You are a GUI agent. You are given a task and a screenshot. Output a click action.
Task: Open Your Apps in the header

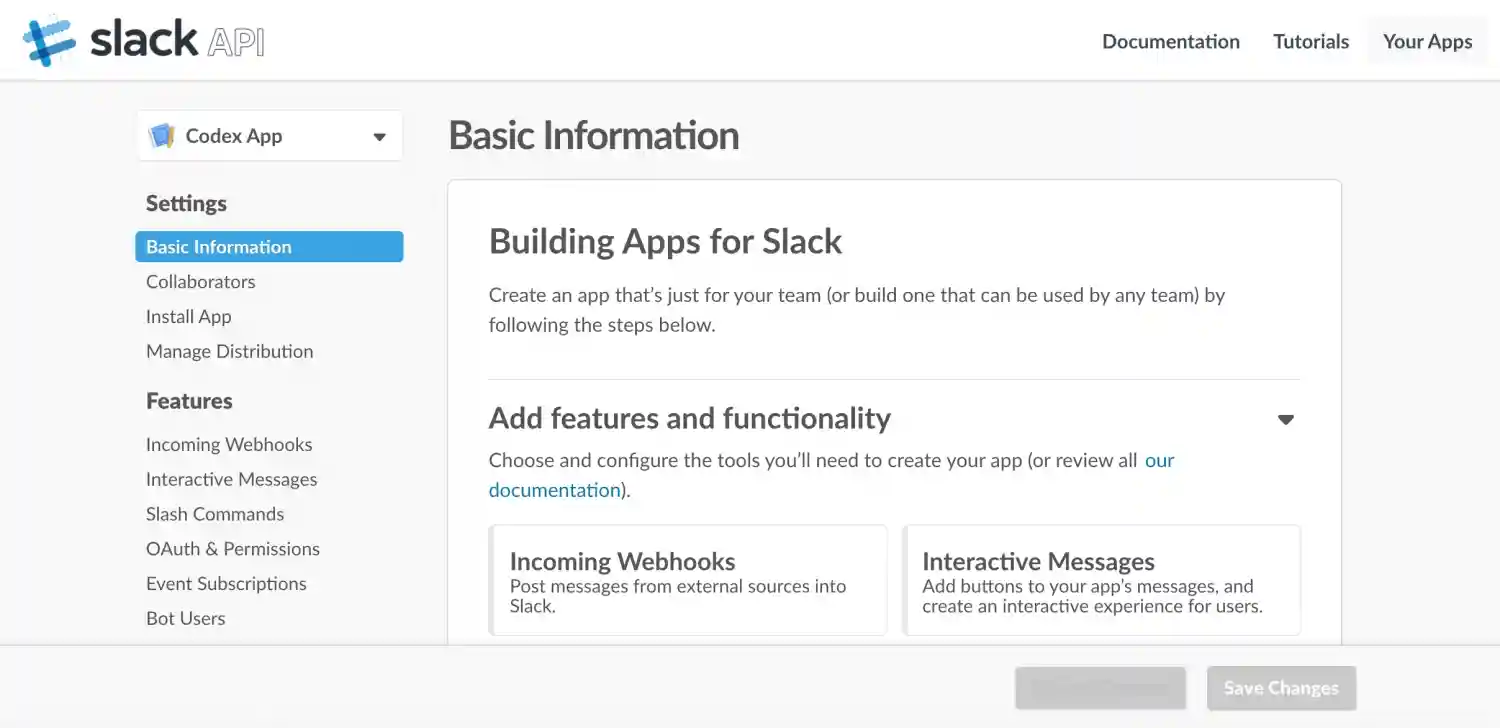point(1427,41)
